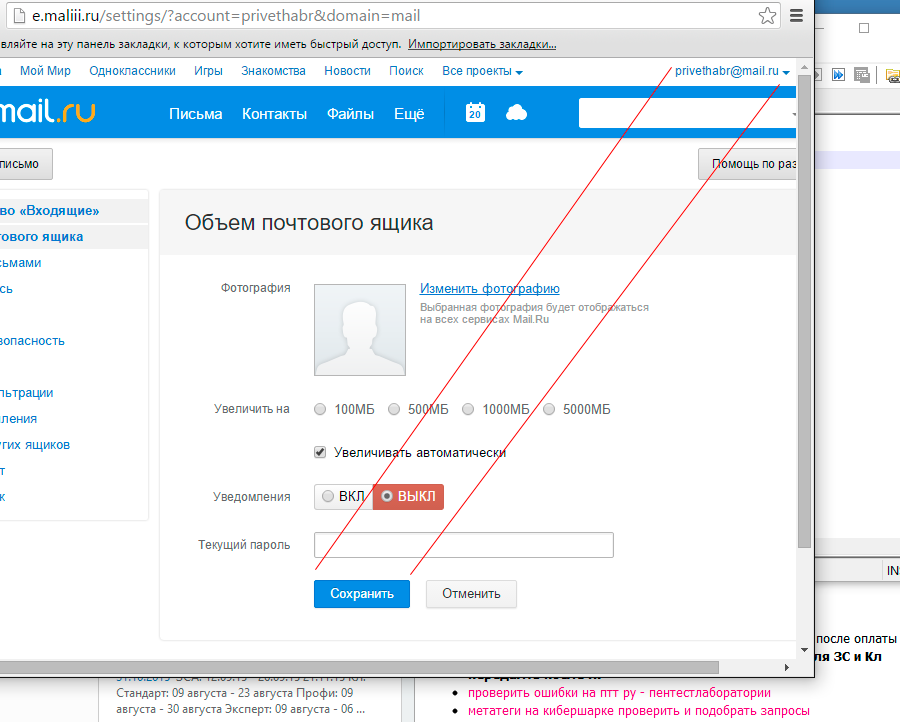
Task: Open the Mail.ru cloud icon
Action: [516, 112]
